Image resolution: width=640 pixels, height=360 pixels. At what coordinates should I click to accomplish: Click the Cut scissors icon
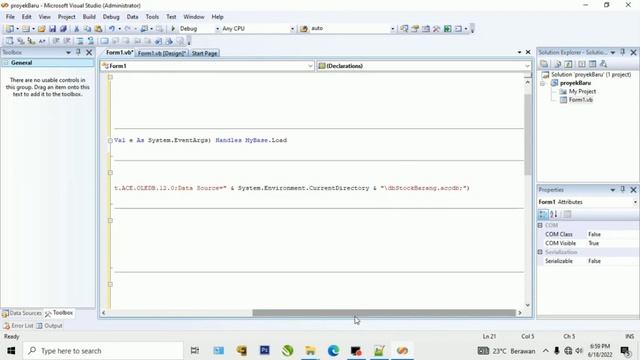pos(76,29)
